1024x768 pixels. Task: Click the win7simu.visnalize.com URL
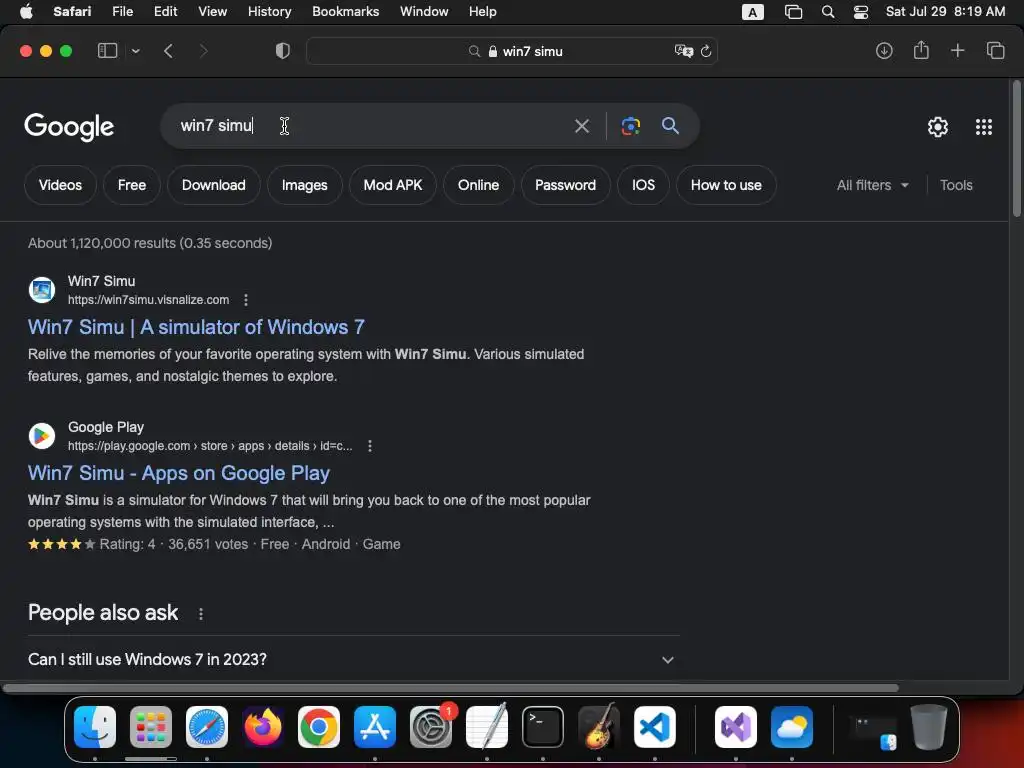pos(148,300)
